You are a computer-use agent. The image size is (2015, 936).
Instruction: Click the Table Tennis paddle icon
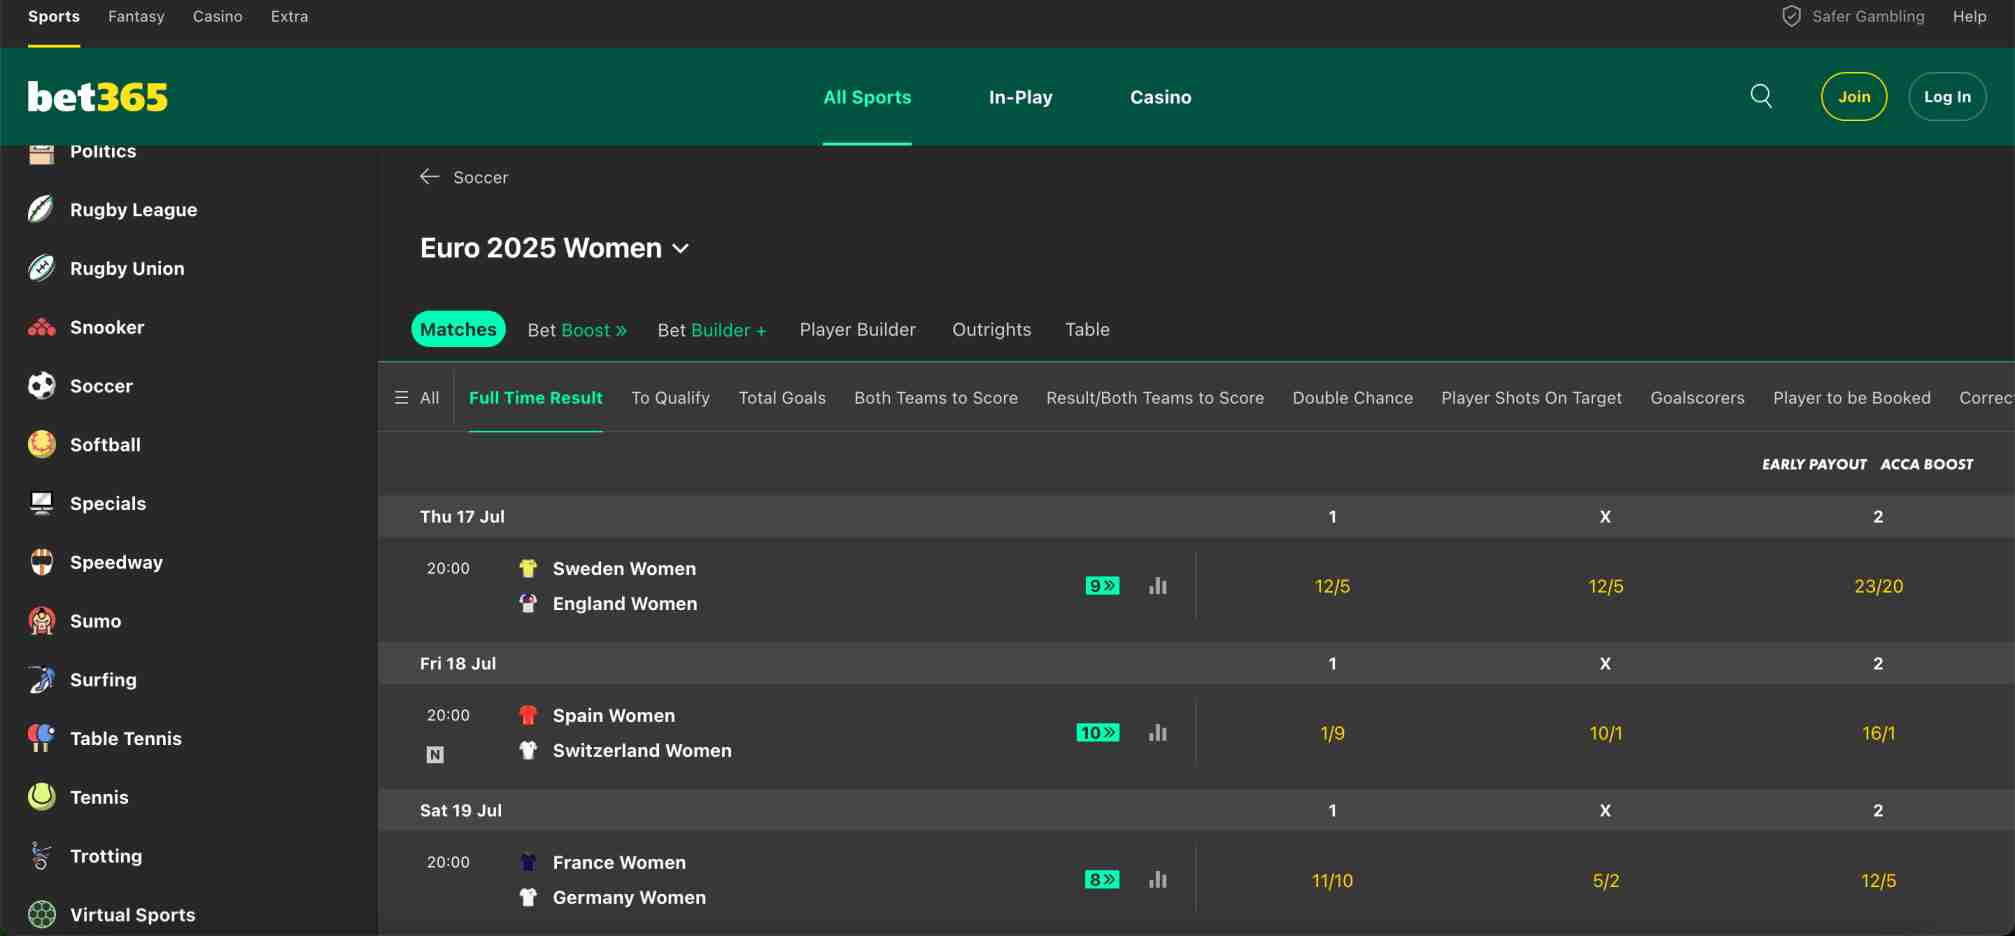click(41, 738)
